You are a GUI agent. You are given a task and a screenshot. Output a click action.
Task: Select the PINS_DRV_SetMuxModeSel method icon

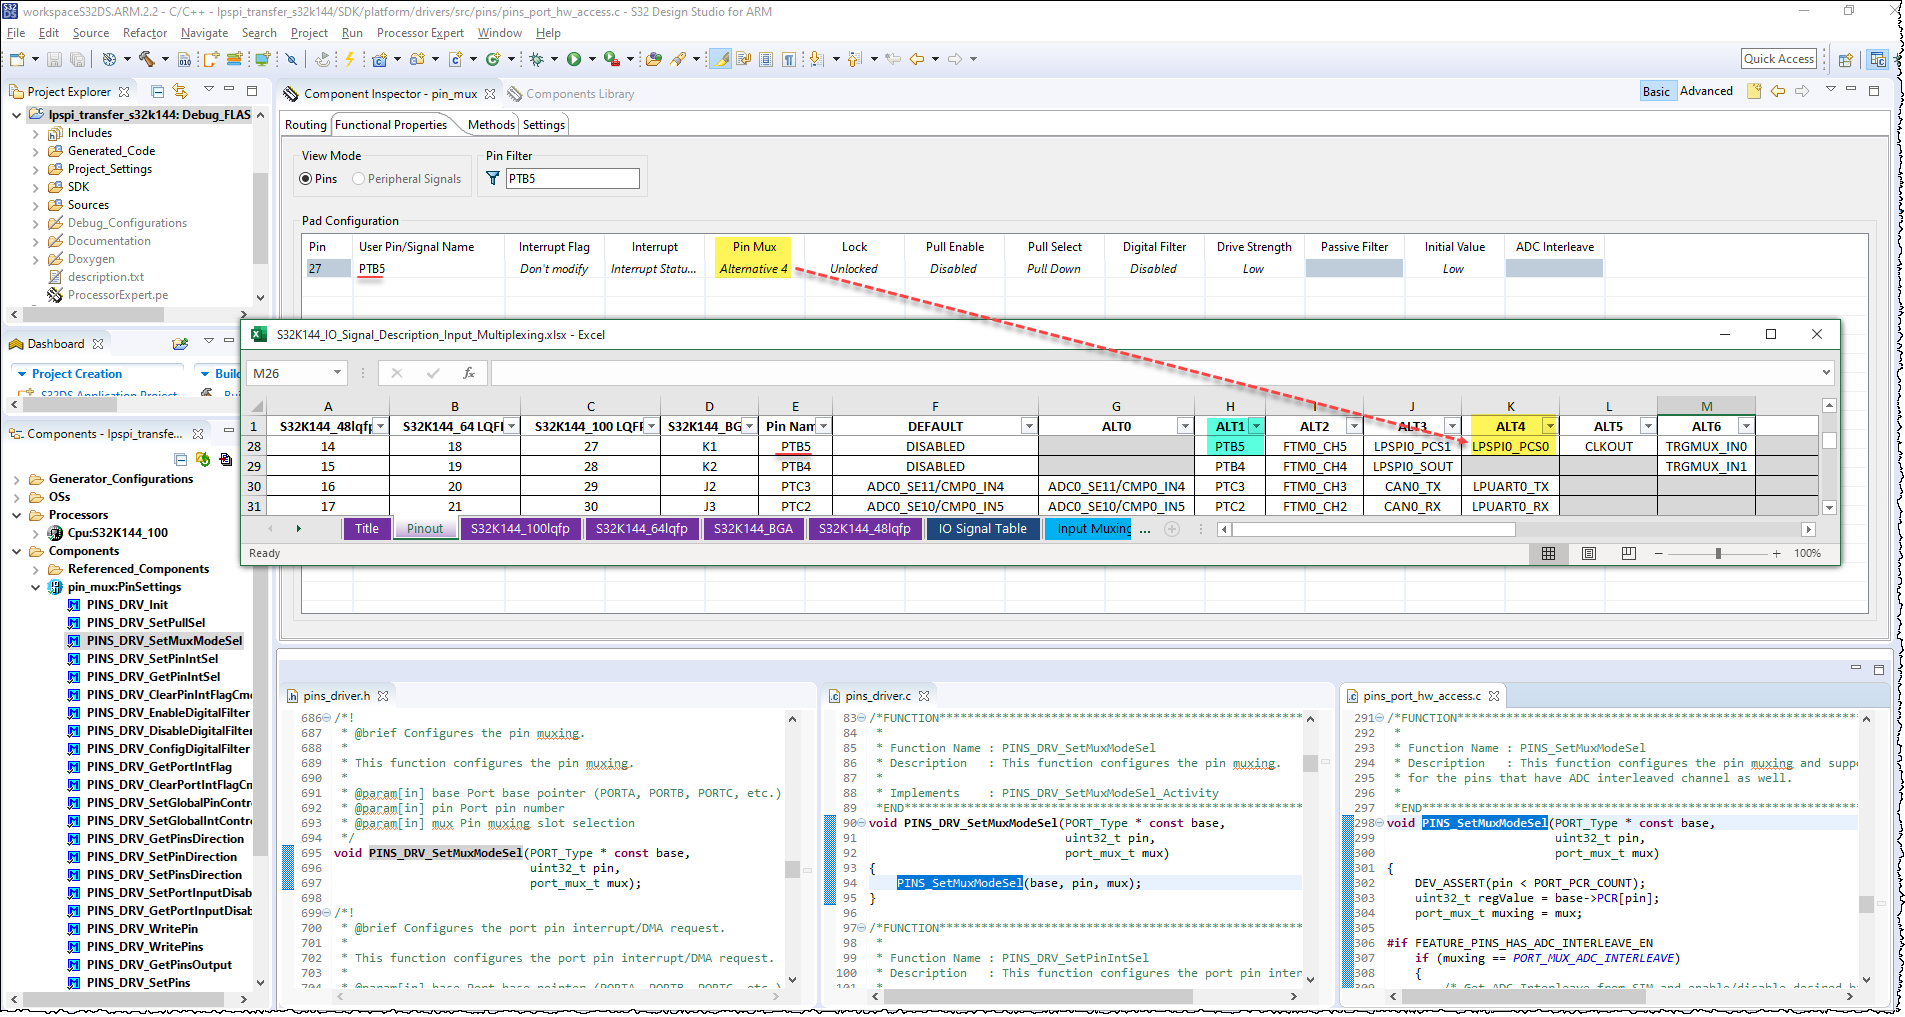pyautogui.click(x=73, y=640)
